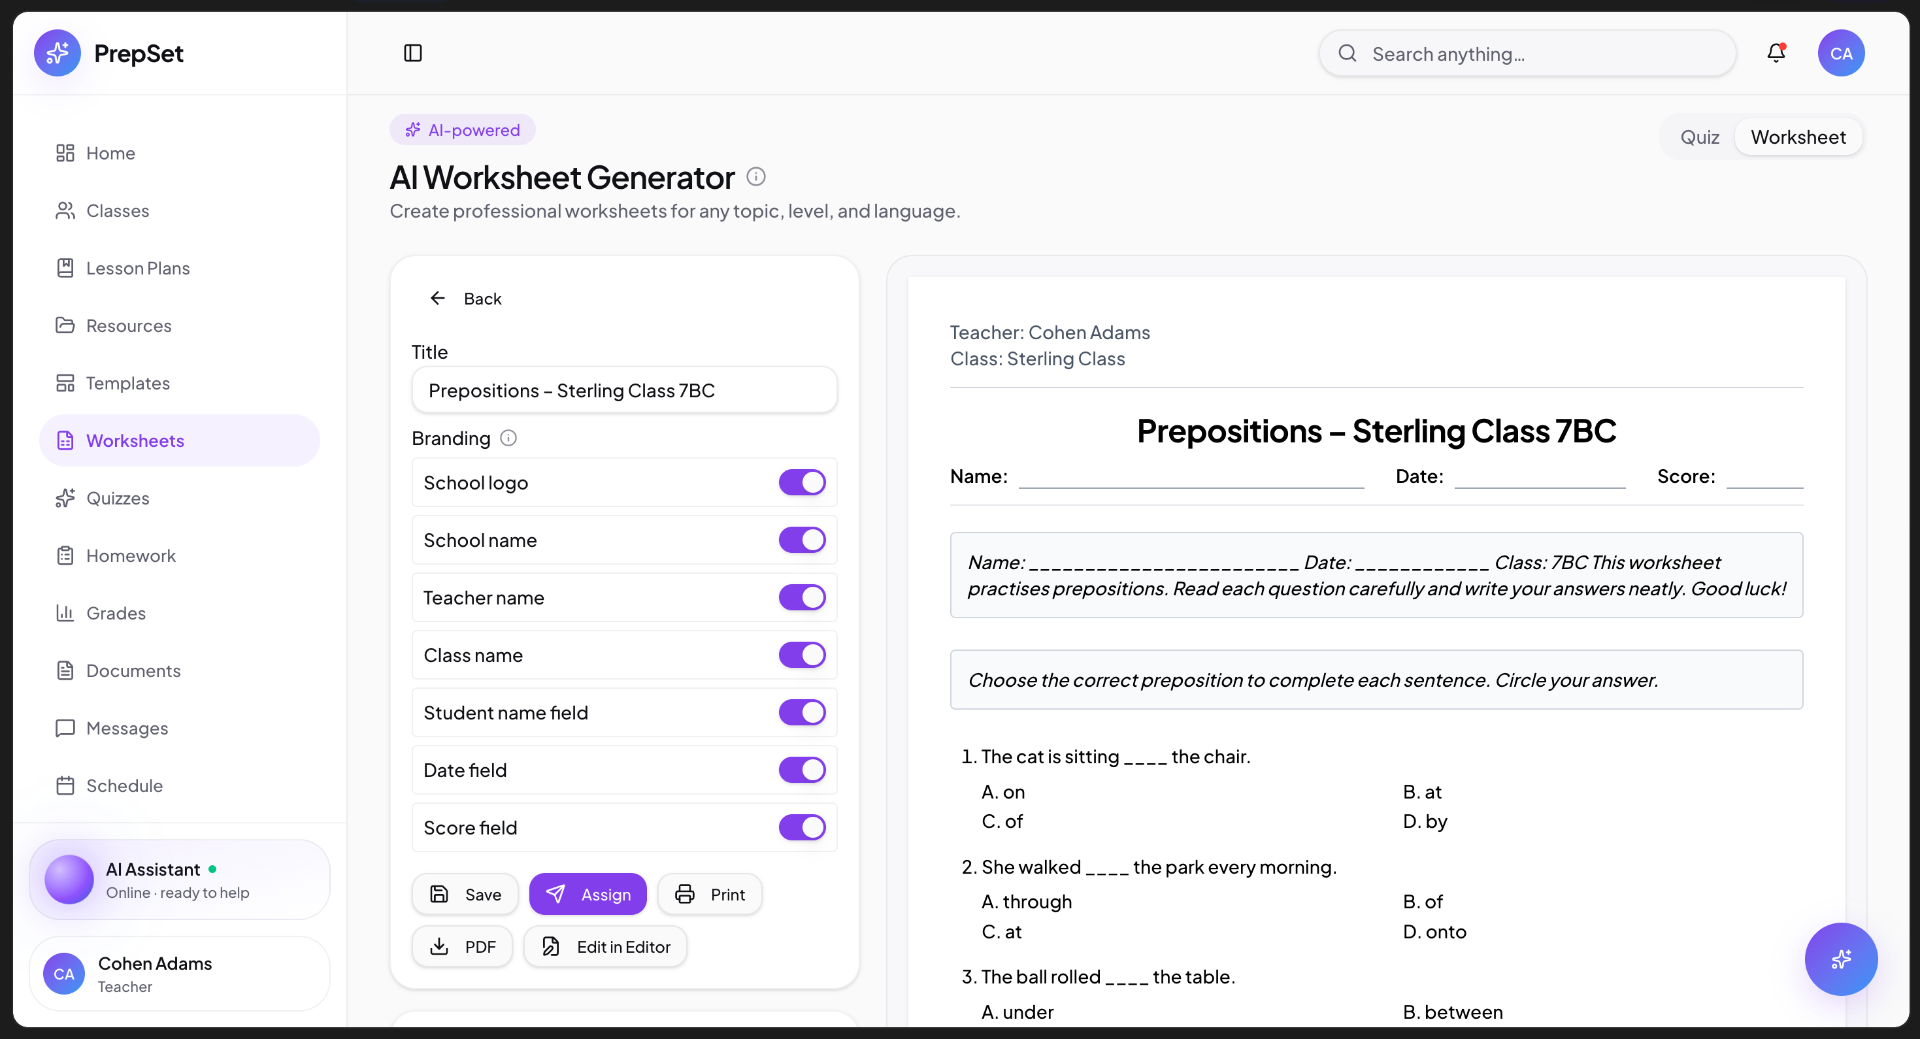1920x1039 pixels.
Task: Switch off the Date field toggle
Action: pyautogui.click(x=802, y=770)
